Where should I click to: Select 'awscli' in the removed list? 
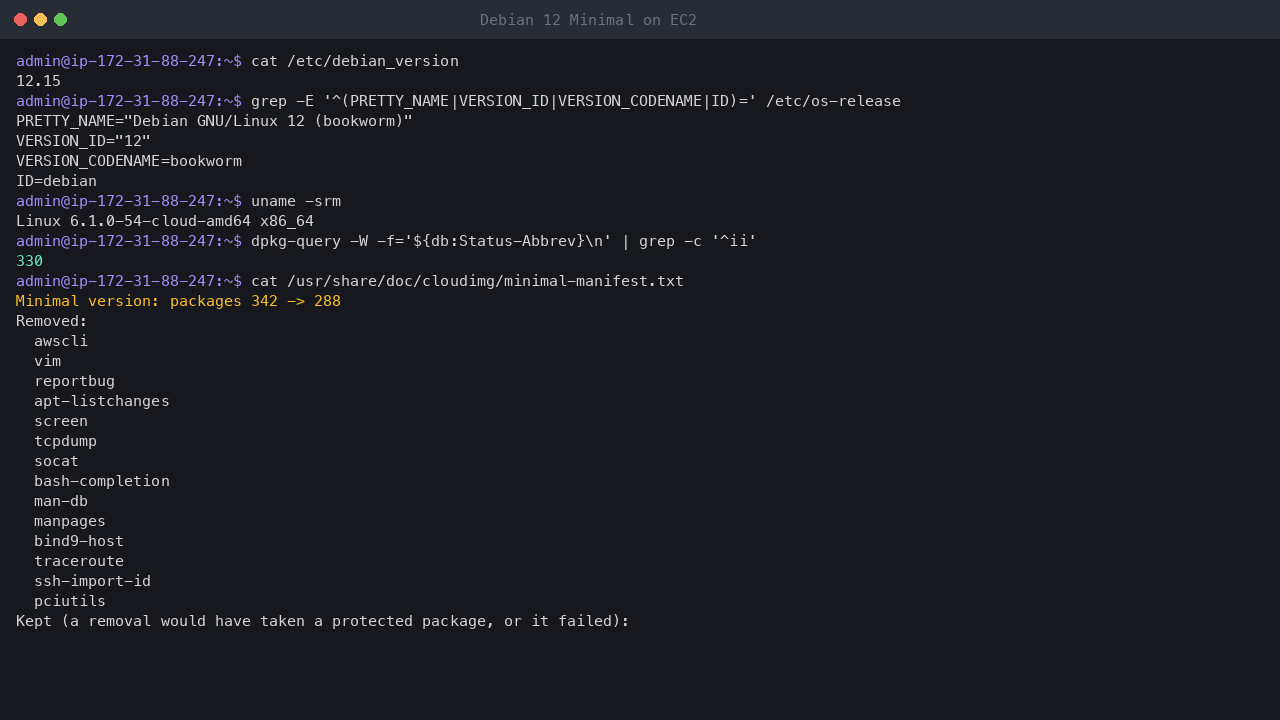click(x=61, y=341)
